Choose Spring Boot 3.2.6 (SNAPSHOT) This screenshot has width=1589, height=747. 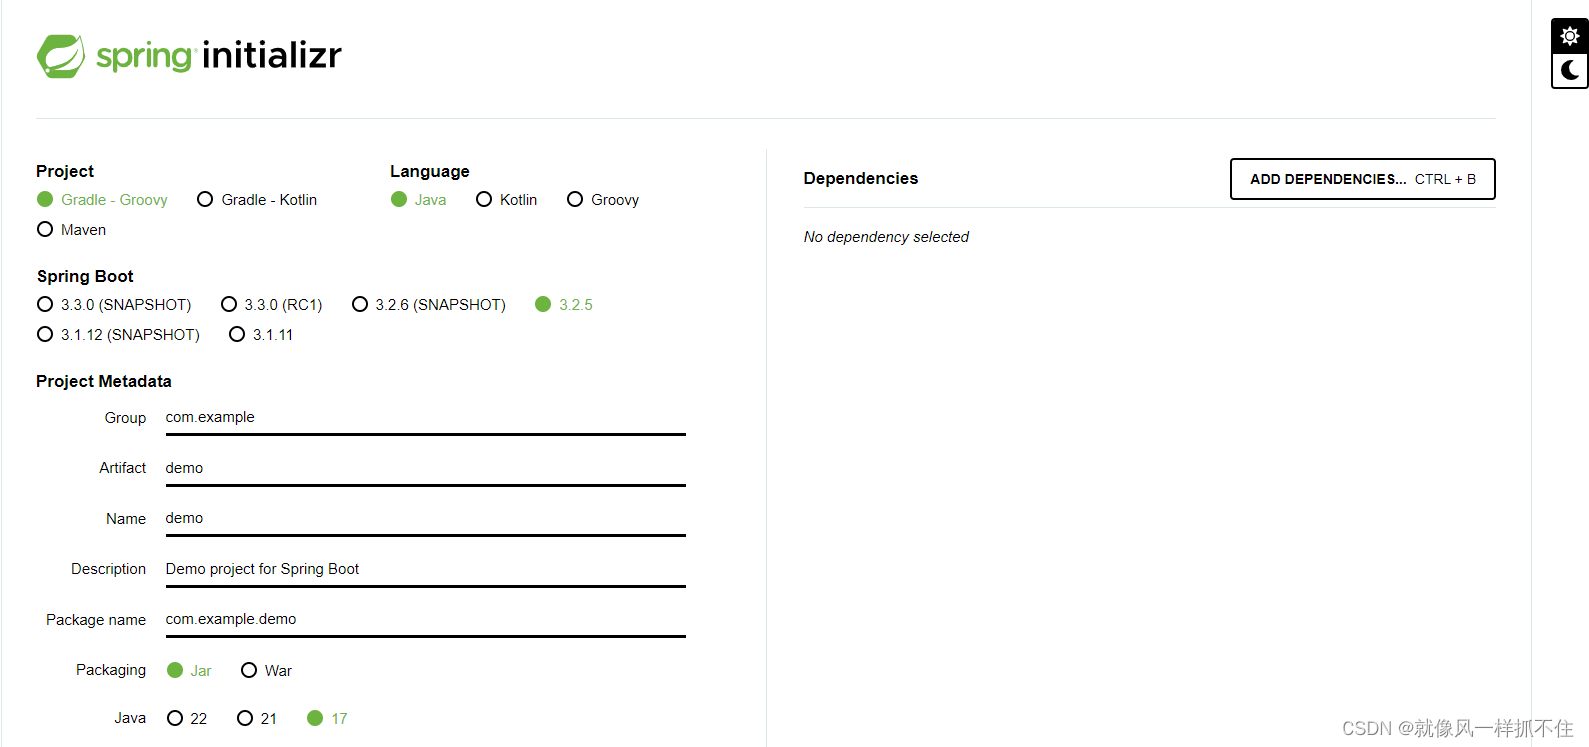pyautogui.click(x=429, y=305)
